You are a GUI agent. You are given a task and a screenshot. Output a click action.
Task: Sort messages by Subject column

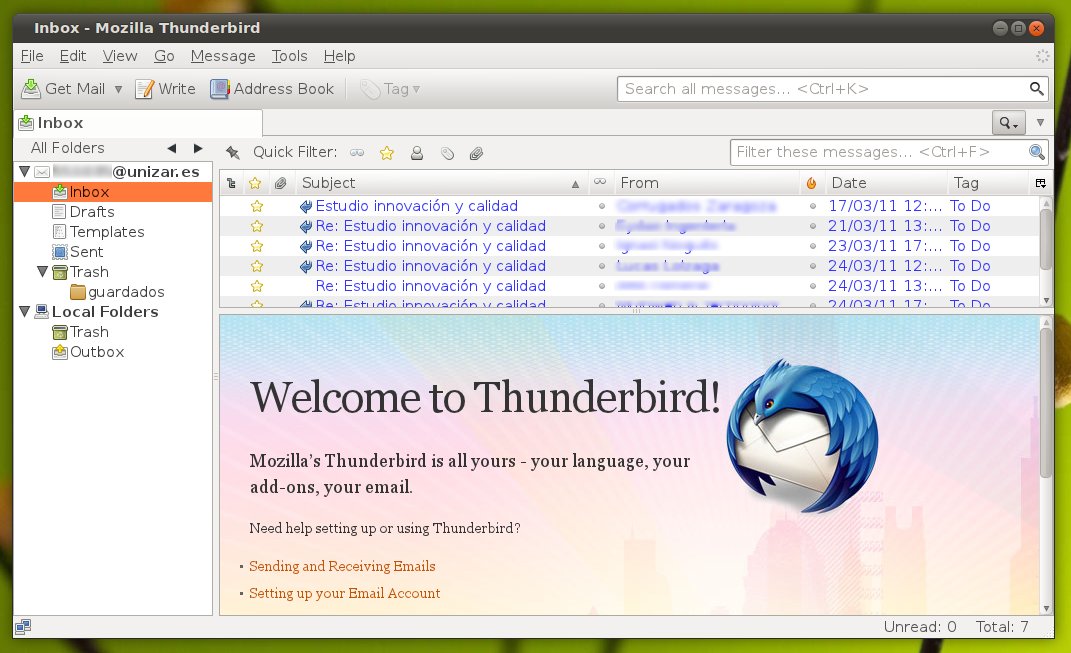(441, 183)
